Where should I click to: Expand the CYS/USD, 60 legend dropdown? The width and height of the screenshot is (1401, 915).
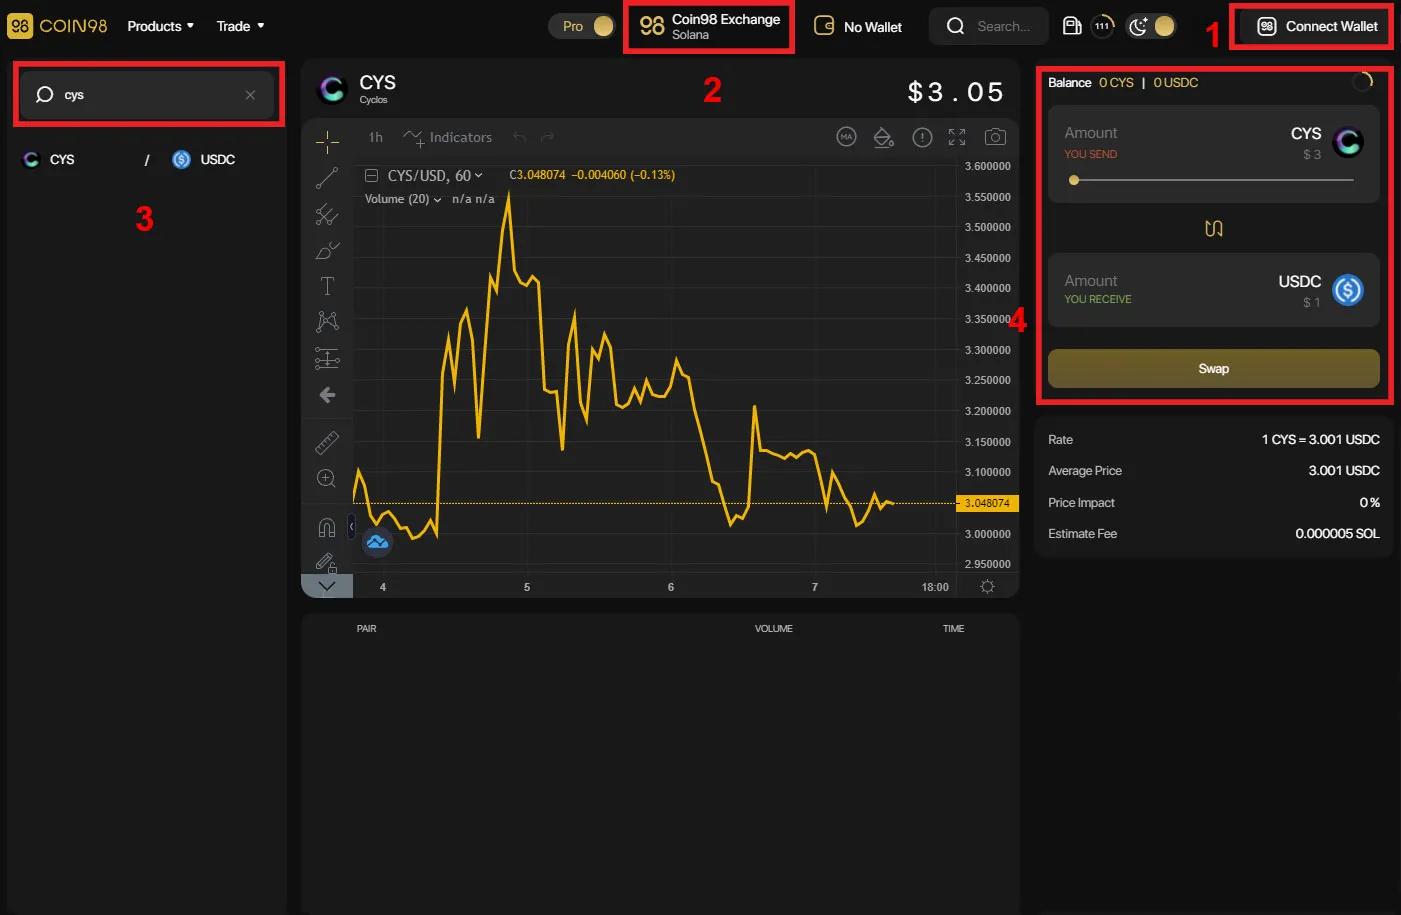[x=478, y=175]
